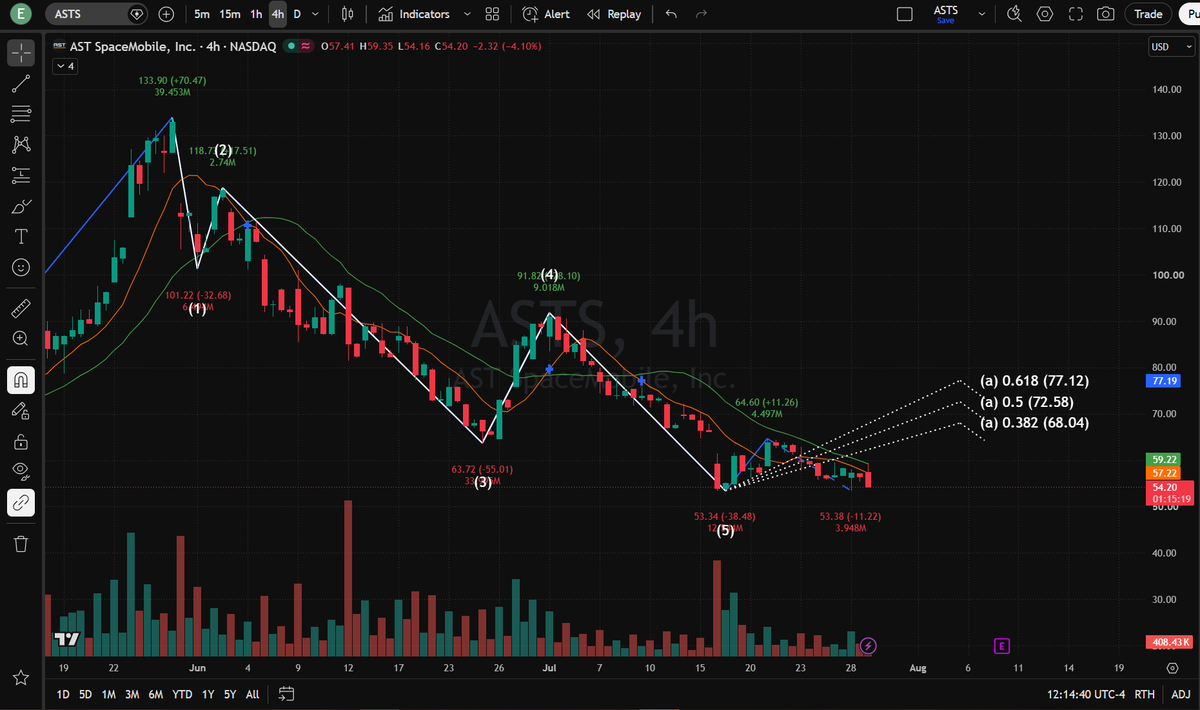Switch to the D daily timeframe
Screen dimensions: 1200x710
(297, 14)
